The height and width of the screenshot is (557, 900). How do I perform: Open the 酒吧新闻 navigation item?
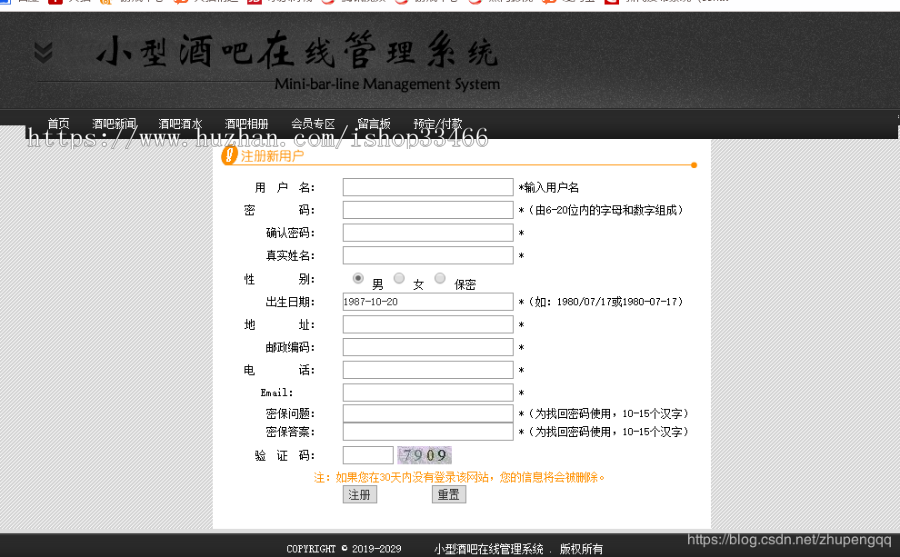[x=114, y=123]
